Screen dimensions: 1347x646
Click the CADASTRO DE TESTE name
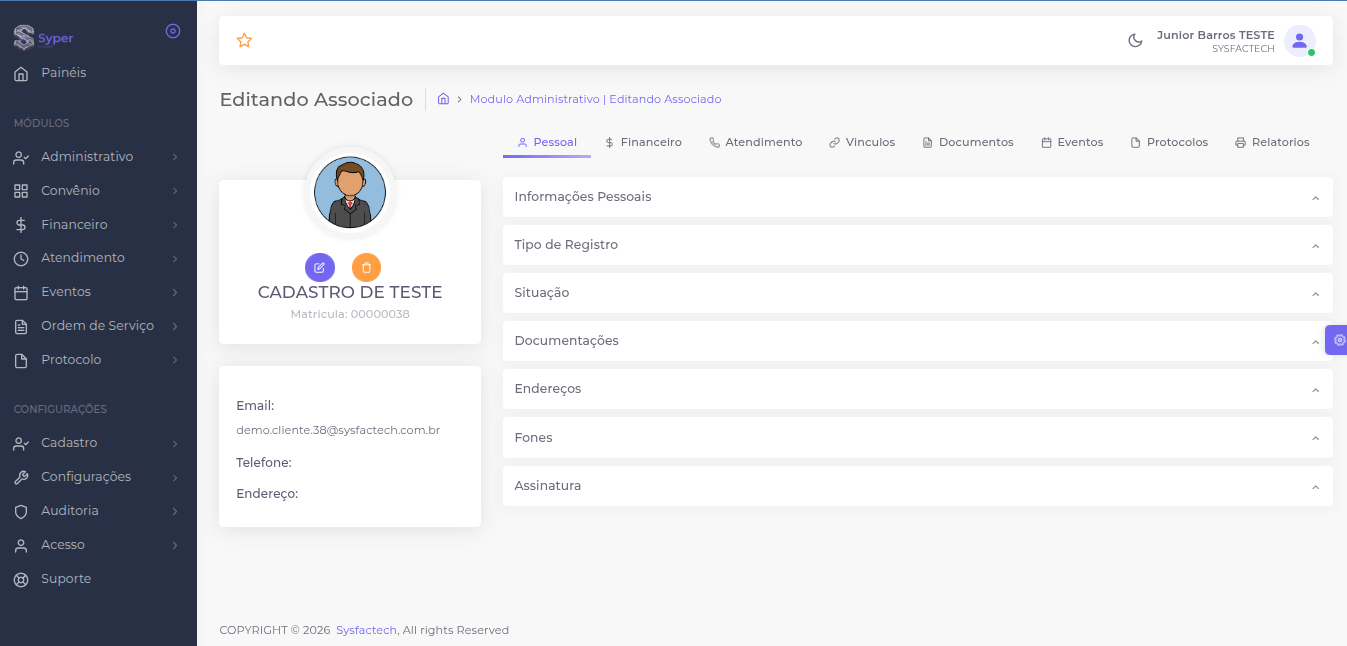point(350,292)
